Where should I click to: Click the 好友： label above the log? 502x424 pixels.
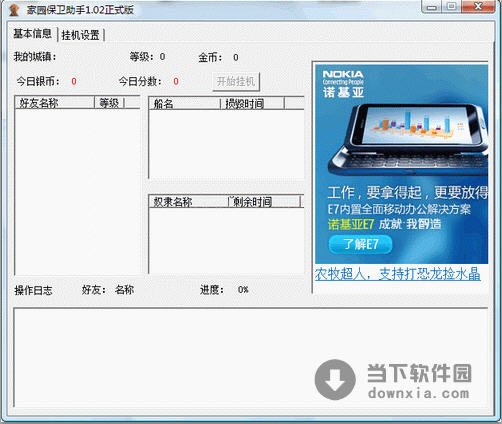(94, 290)
